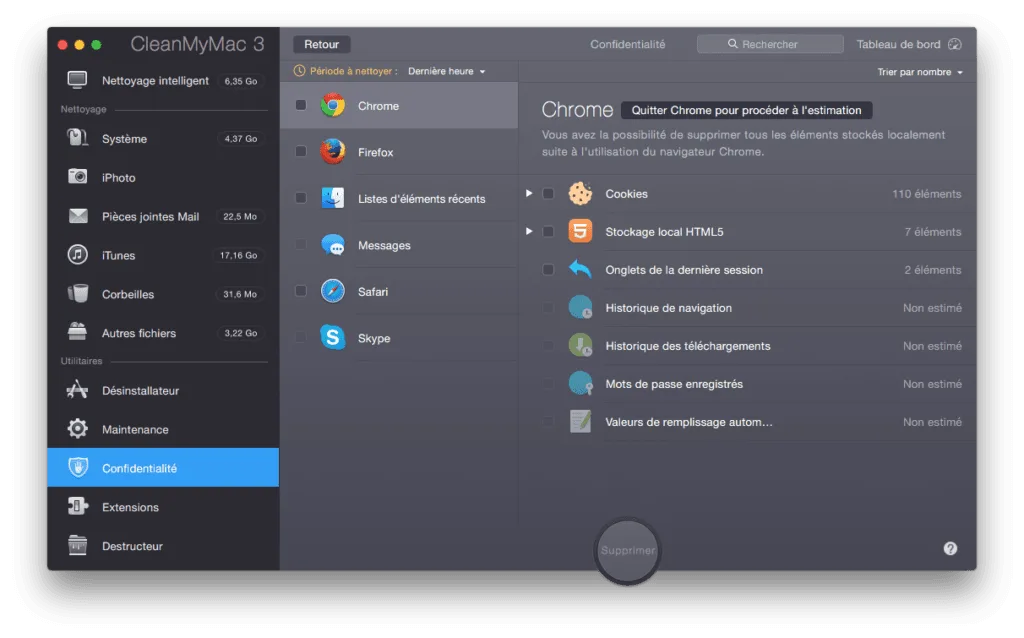
Task: Click the 3,22 Go size badge
Action: point(240,333)
